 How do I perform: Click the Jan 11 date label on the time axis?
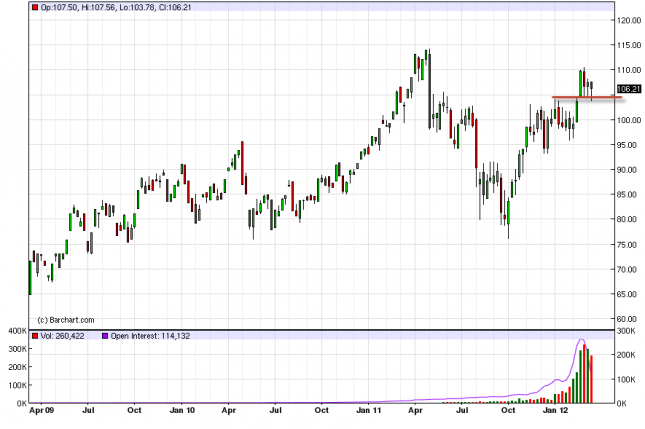point(369,410)
